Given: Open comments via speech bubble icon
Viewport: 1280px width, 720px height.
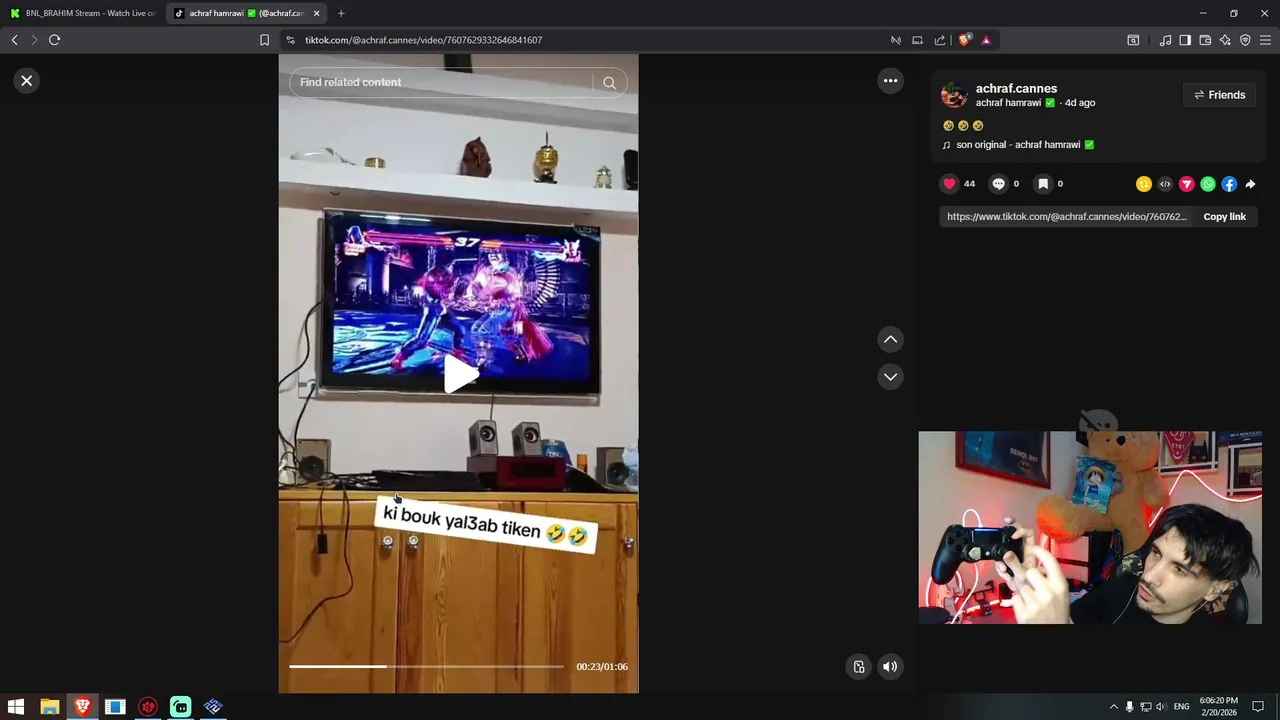Looking at the screenshot, I should pos(998,184).
